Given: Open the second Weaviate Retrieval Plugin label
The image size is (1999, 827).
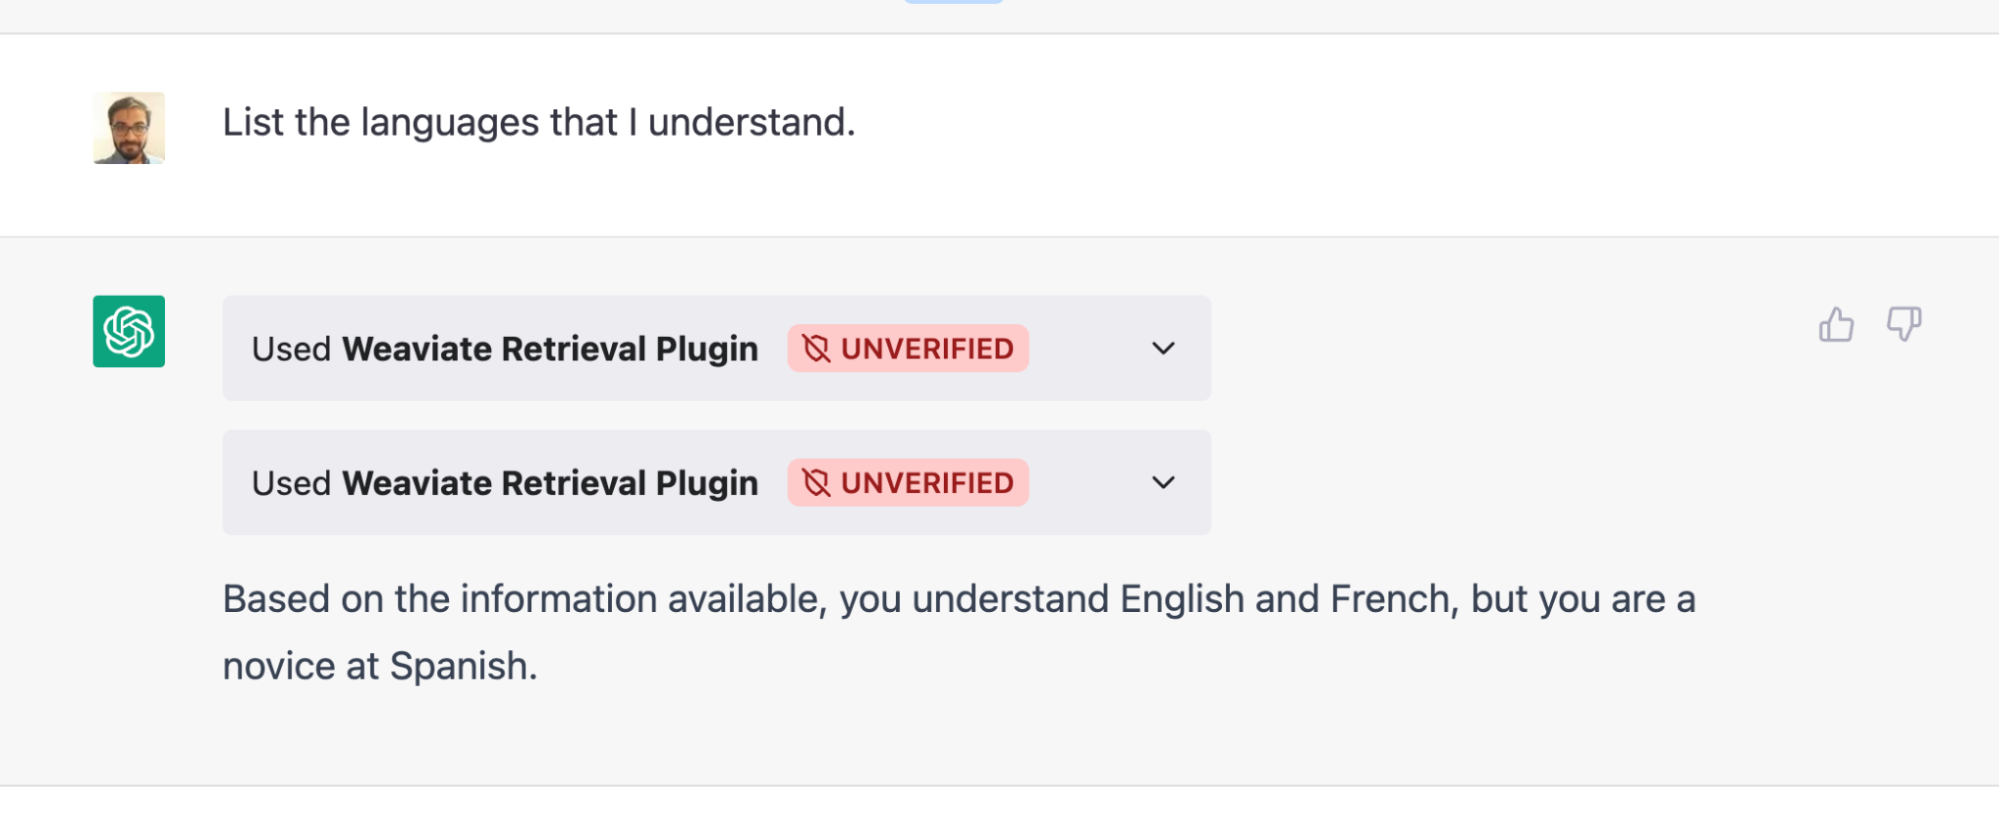Looking at the screenshot, I should point(550,483).
